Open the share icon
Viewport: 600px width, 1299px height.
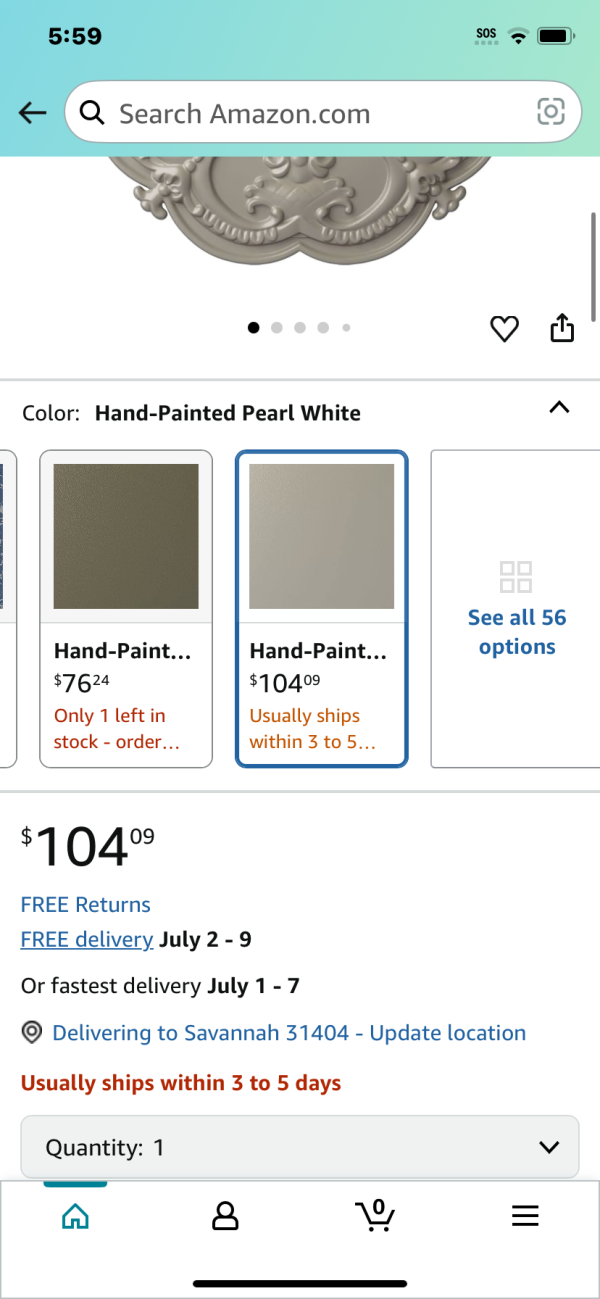(x=563, y=327)
